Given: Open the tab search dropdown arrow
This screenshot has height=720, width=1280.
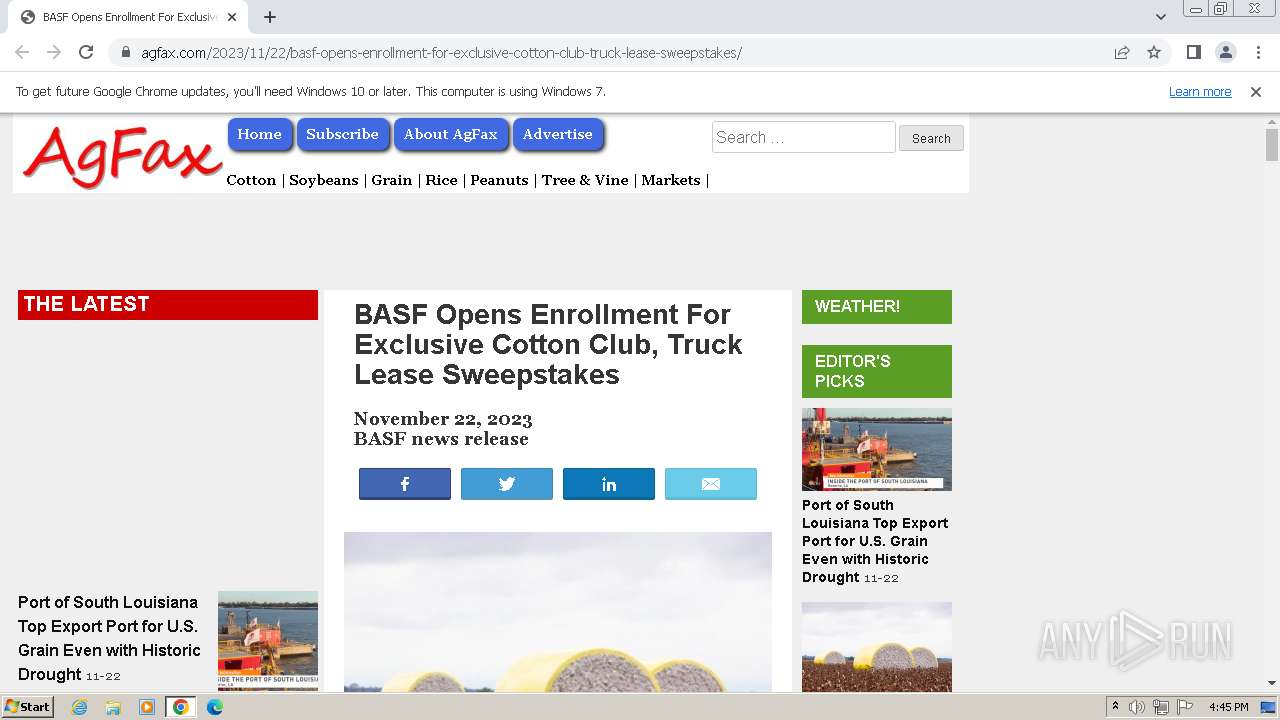Looking at the screenshot, I should point(1161,17).
